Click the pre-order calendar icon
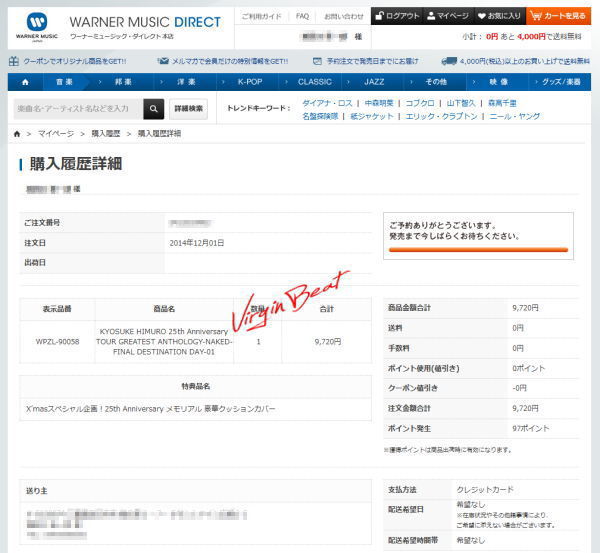This screenshot has height=553, width=600. pyautogui.click(x=317, y=61)
